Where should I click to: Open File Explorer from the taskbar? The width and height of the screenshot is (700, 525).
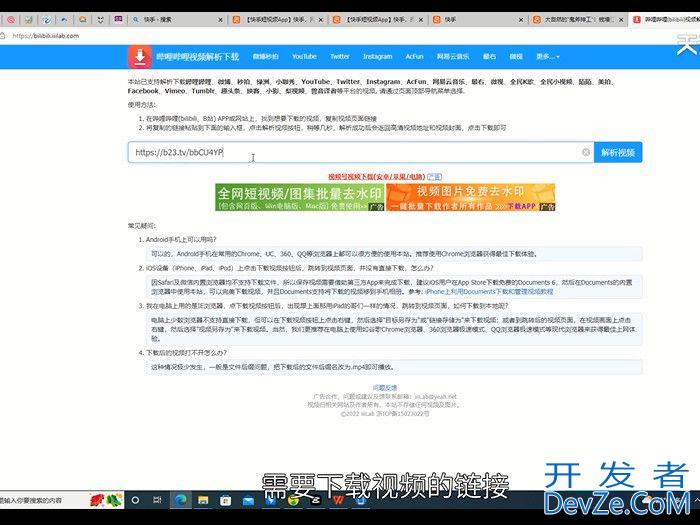(203, 500)
